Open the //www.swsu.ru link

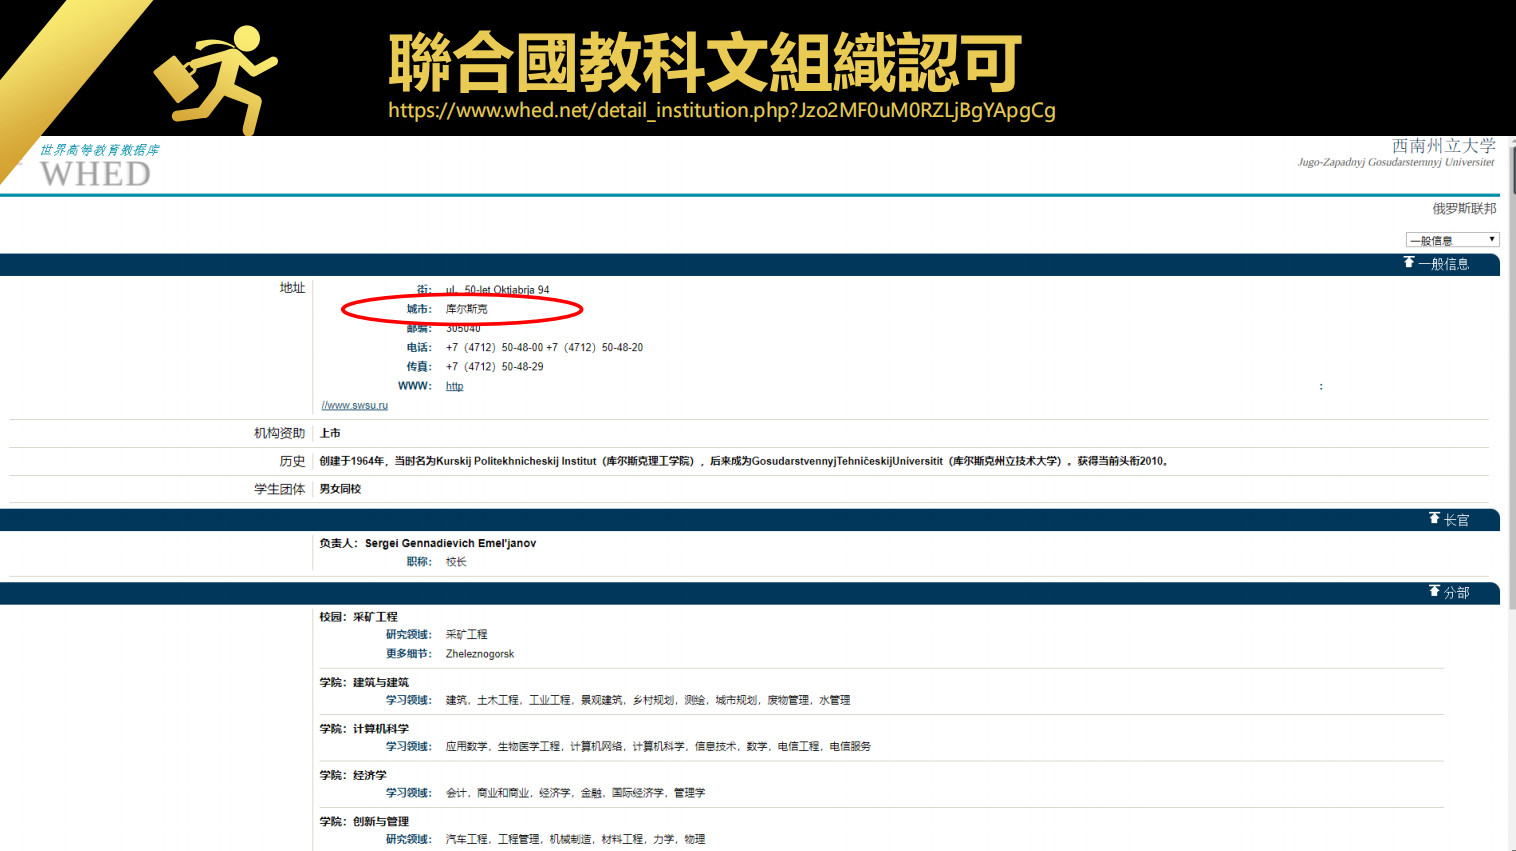pos(354,405)
